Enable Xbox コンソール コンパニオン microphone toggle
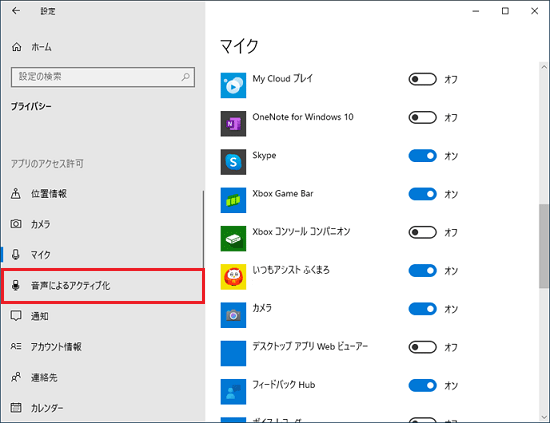 tap(422, 232)
